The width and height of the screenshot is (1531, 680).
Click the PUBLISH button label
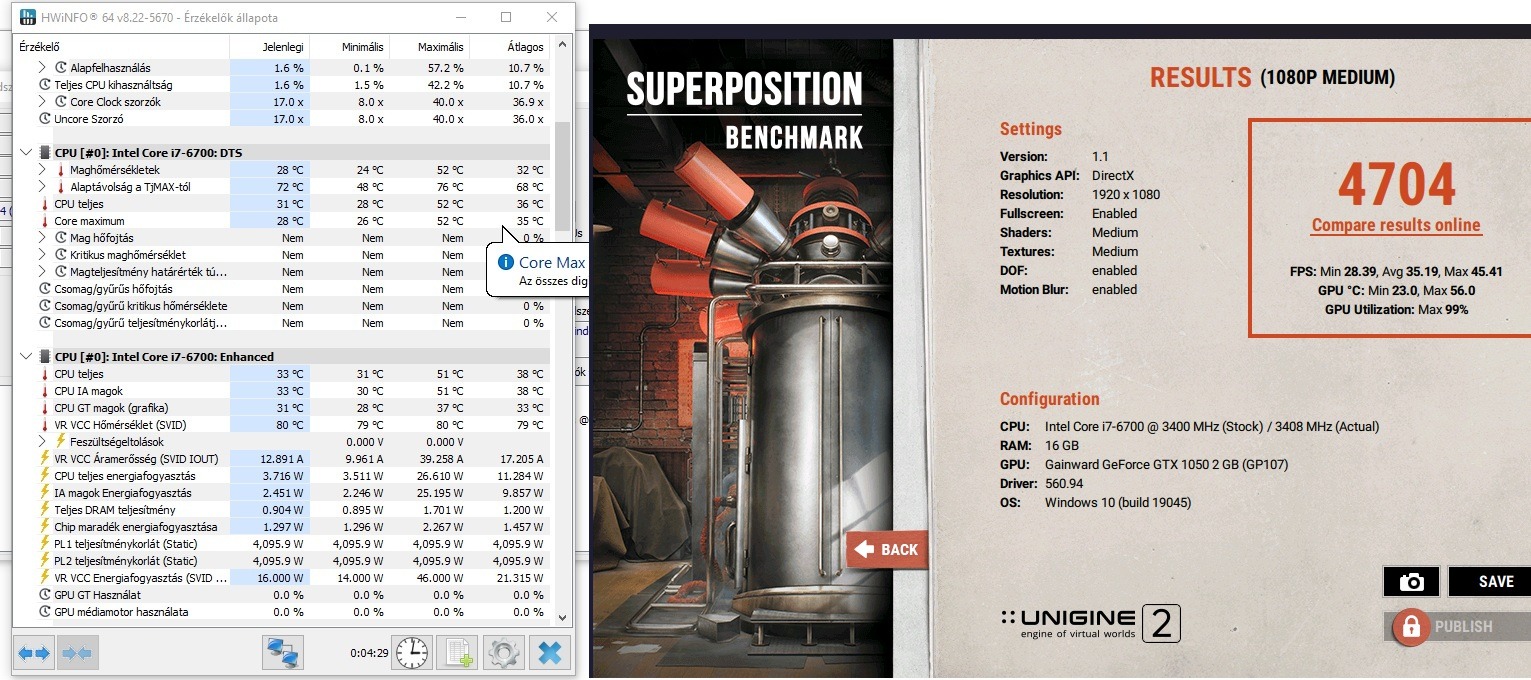1463,627
